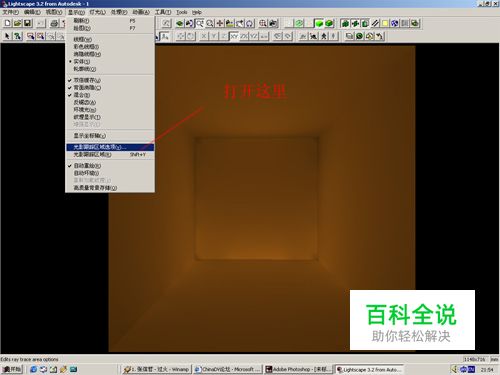Viewport: 500px width, 375px height.
Task: Click the Windows Start button
Action: [x=12, y=369]
